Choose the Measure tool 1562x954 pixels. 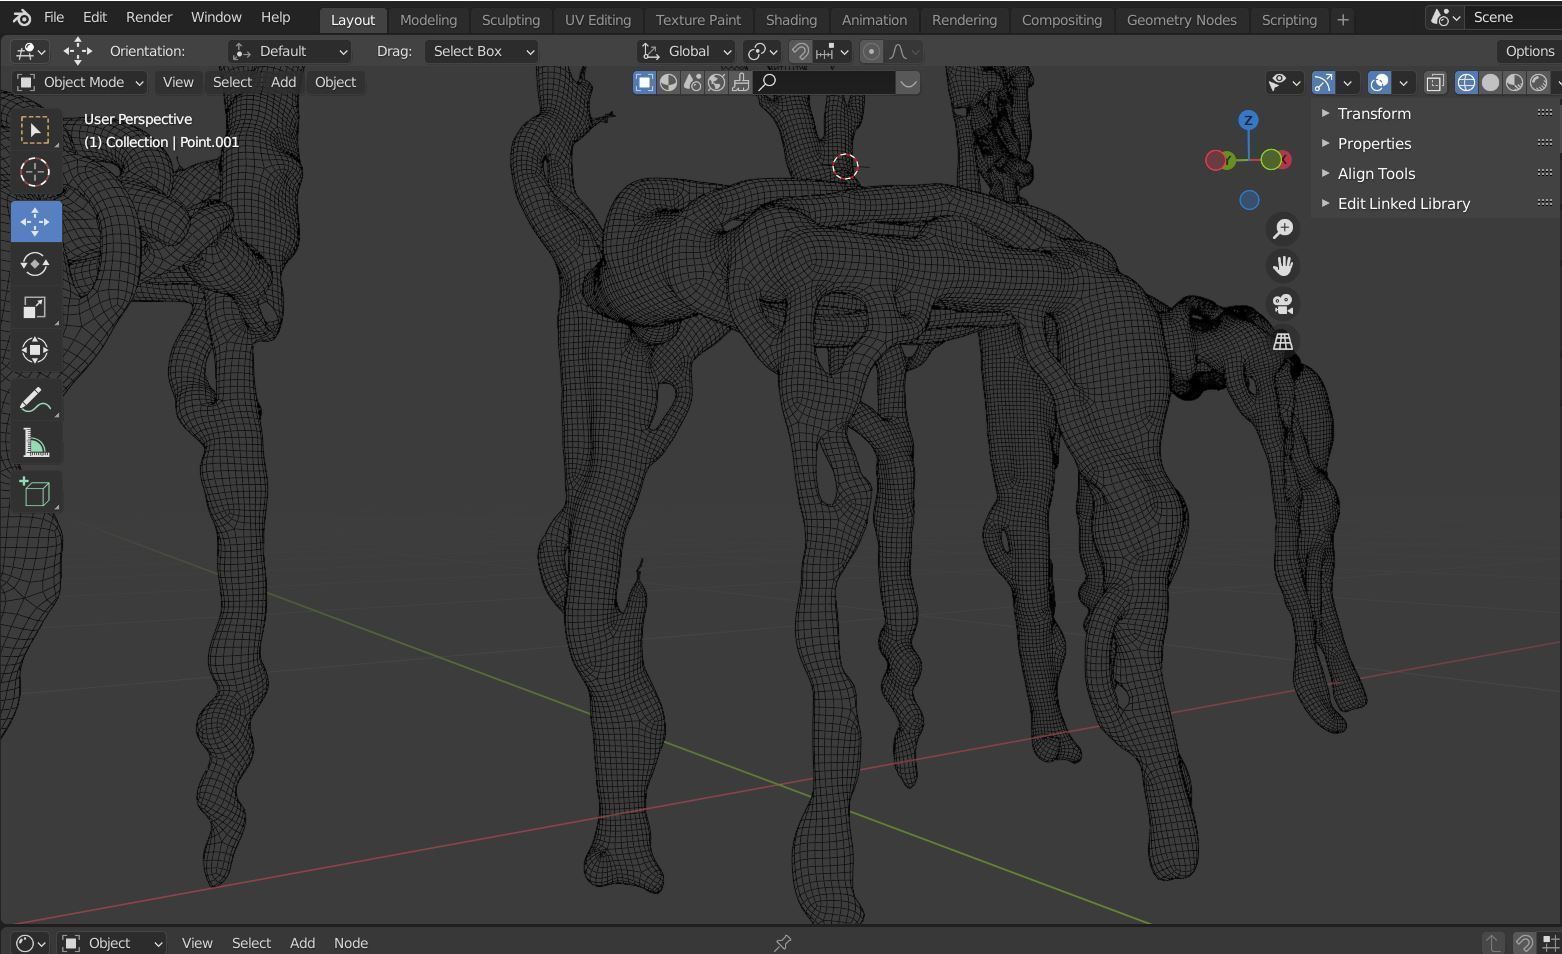pos(35,443)
